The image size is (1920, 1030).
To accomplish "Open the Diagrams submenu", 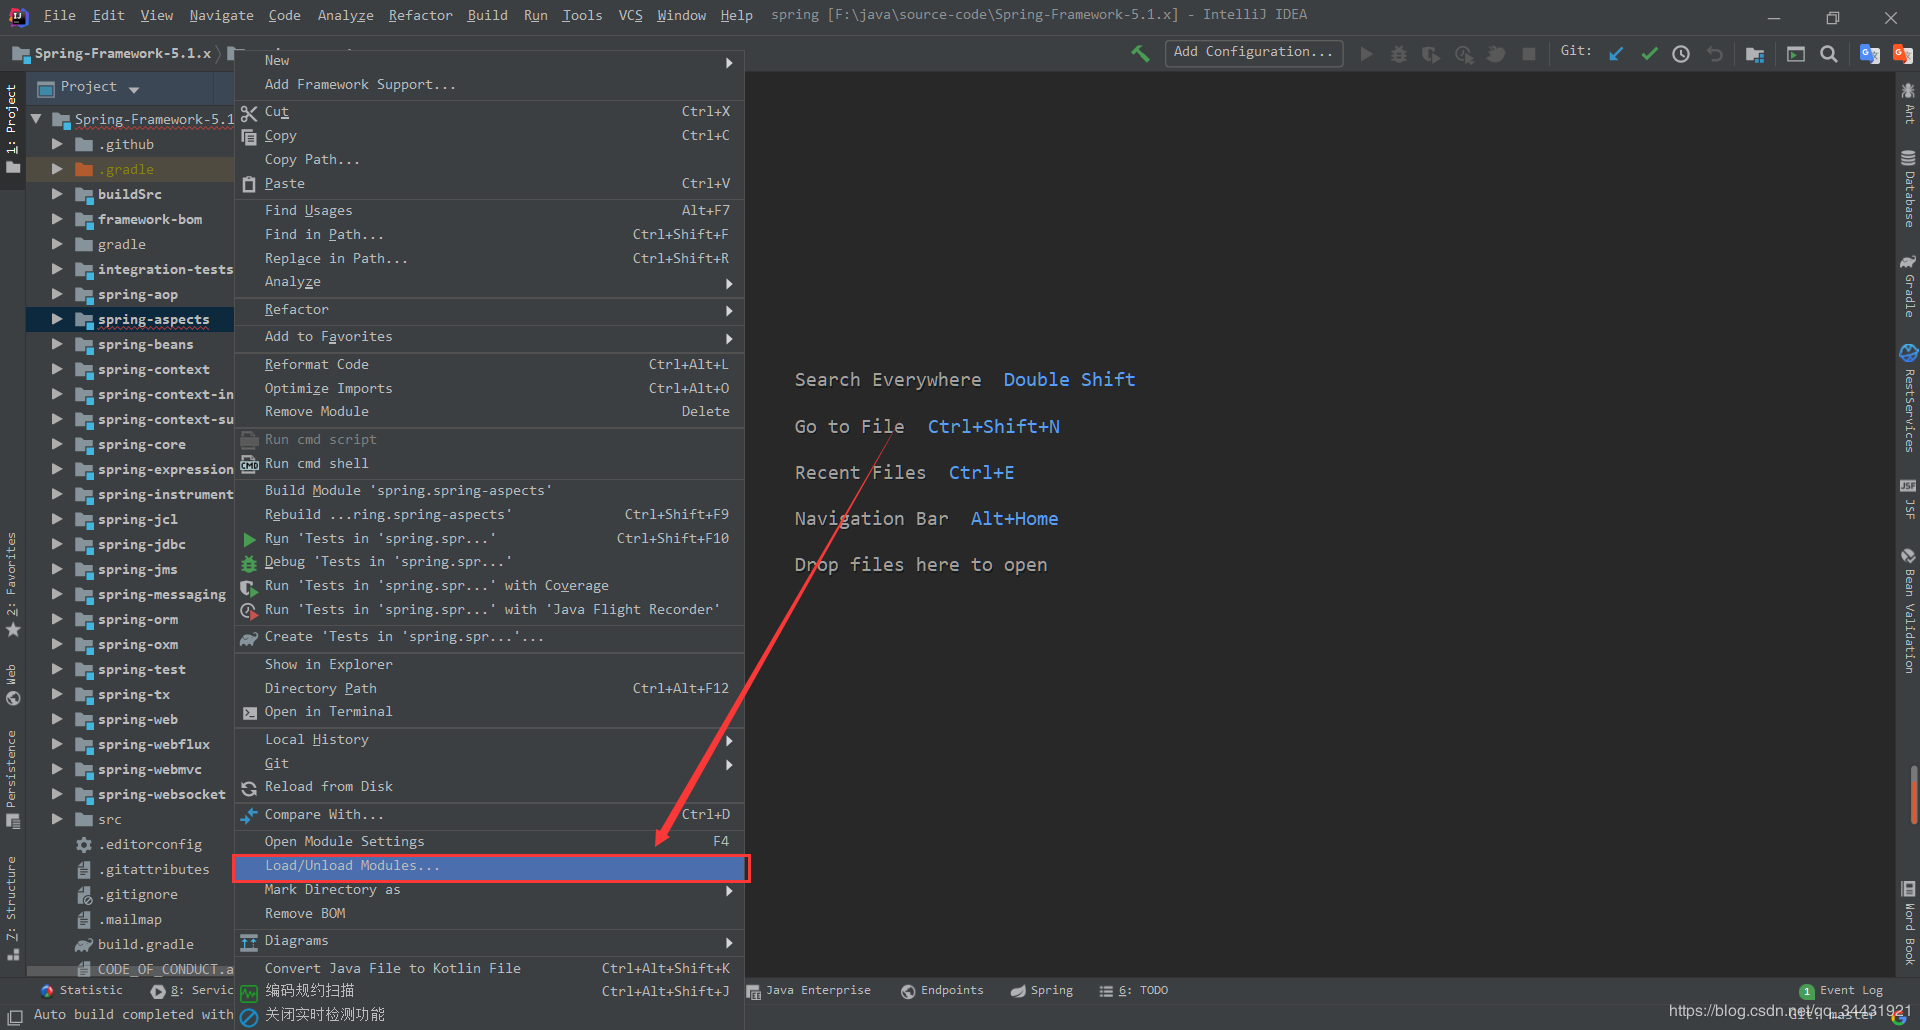I will pos(490,942).
